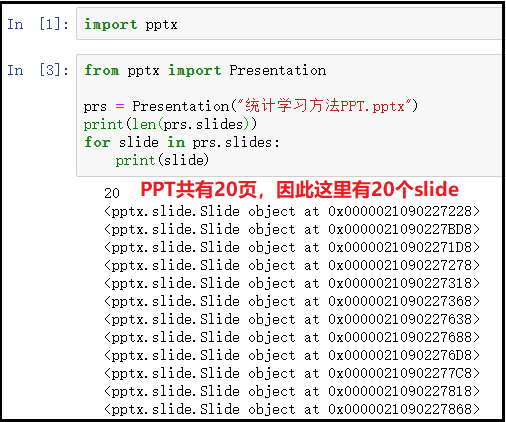Click the red annotation about 20 slides
This screenshot has height=422, width=506.
click(299, 190)
